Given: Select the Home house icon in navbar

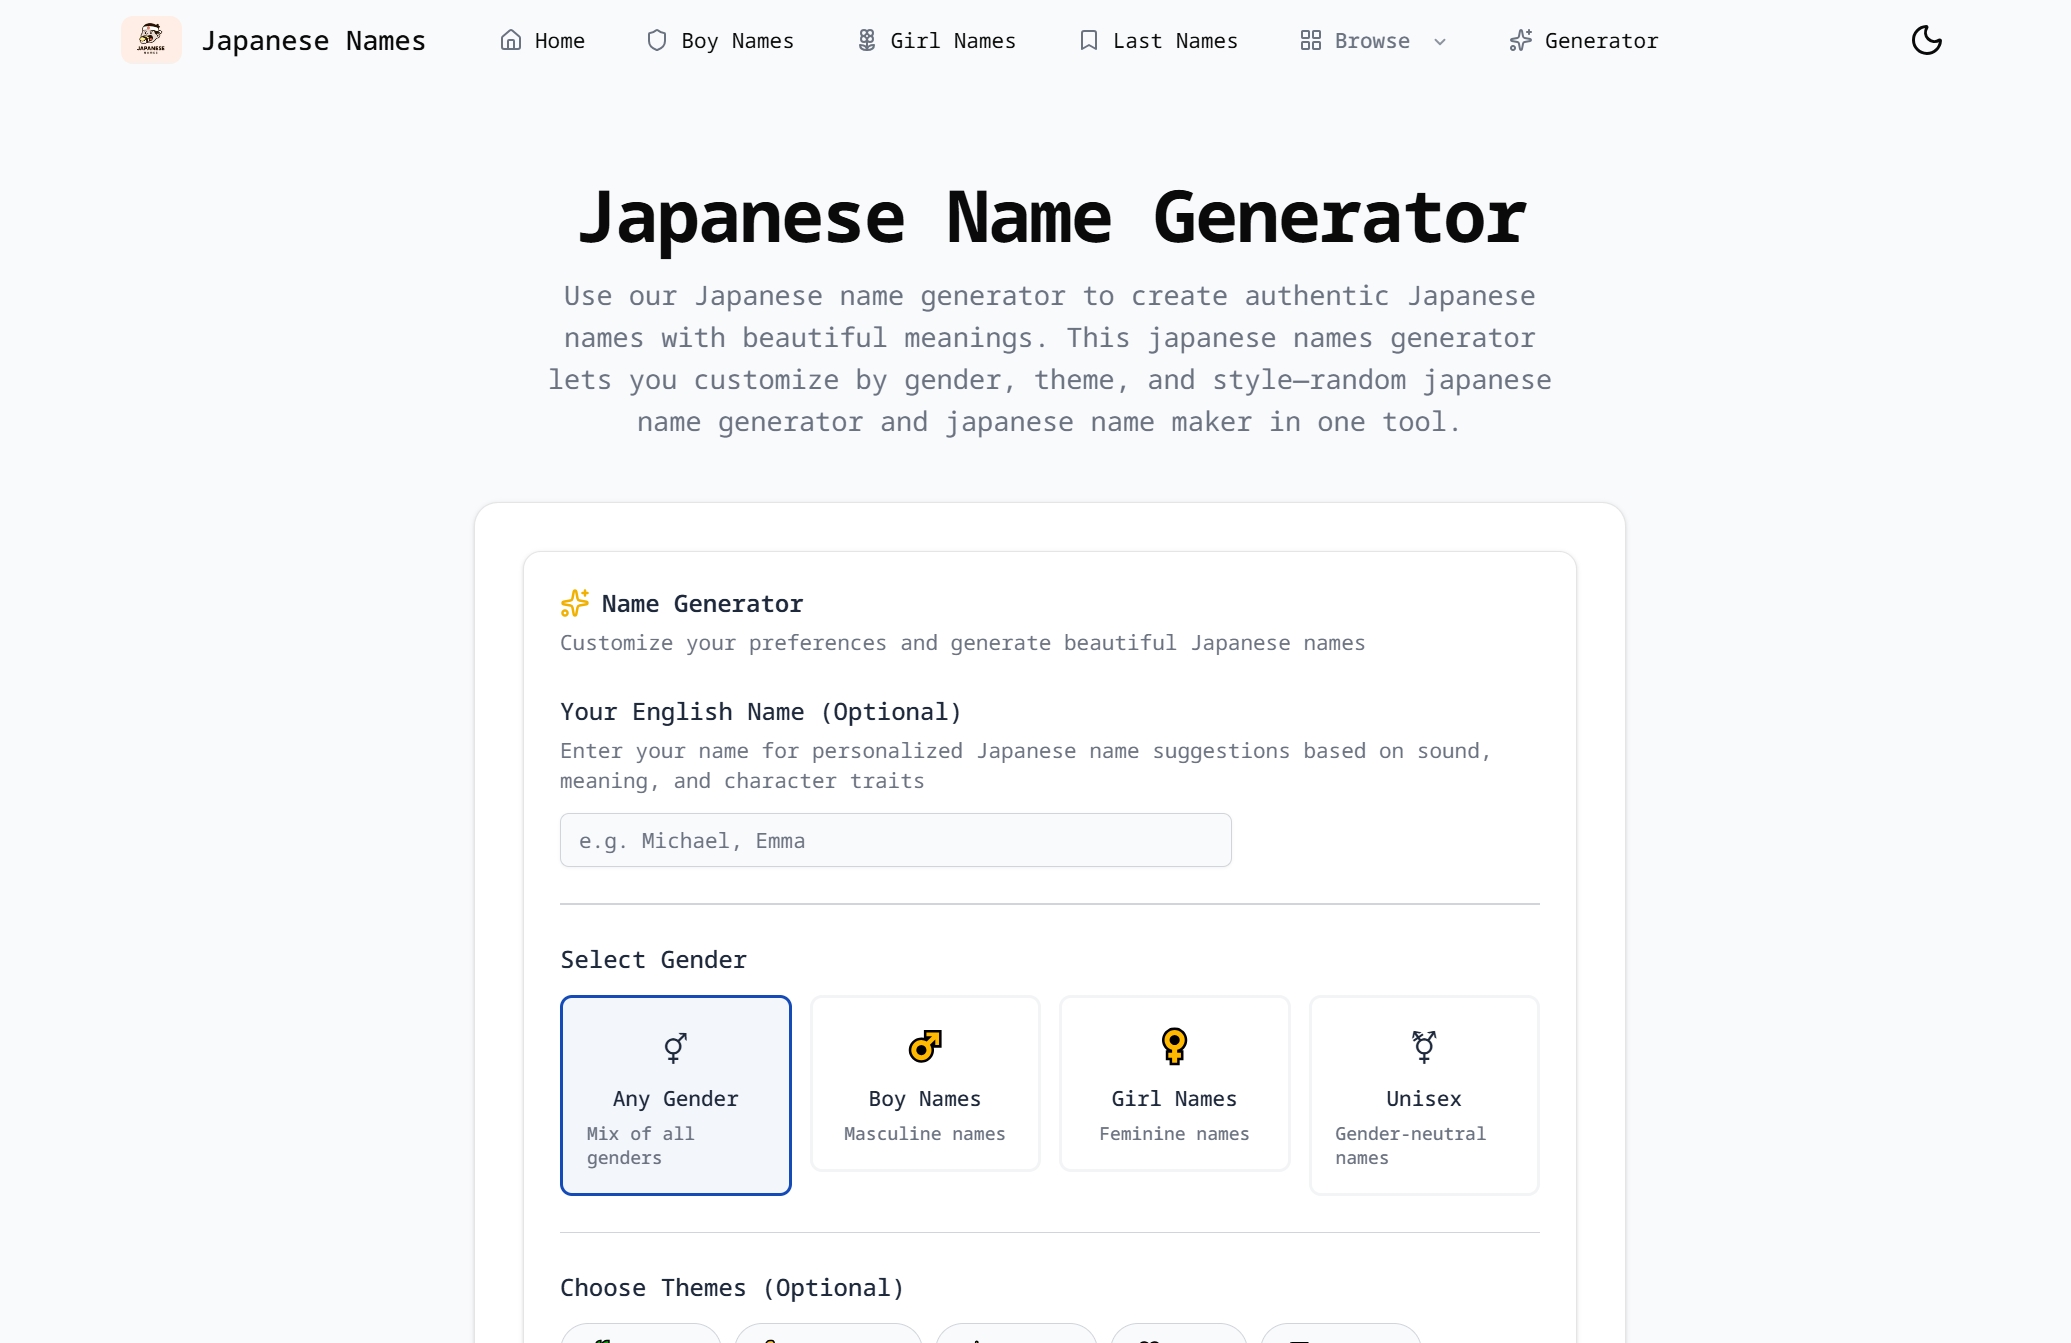Looking at the screenshot, I should pos(511,40).
